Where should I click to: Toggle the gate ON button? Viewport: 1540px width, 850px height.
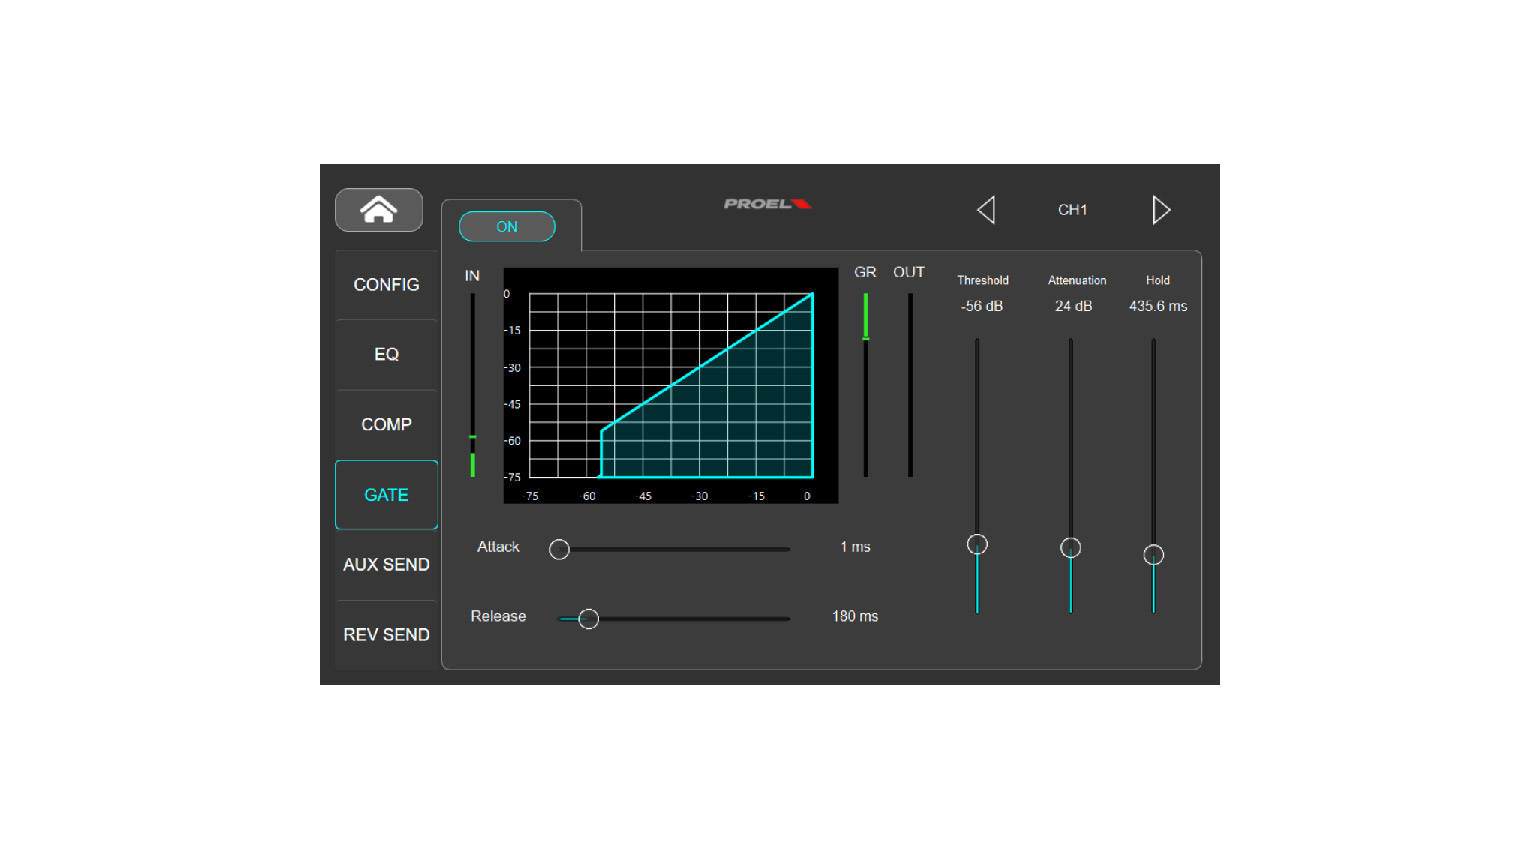(507, 227)
